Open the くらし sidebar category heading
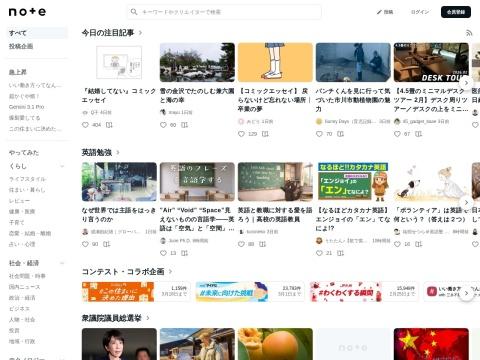 18,166
